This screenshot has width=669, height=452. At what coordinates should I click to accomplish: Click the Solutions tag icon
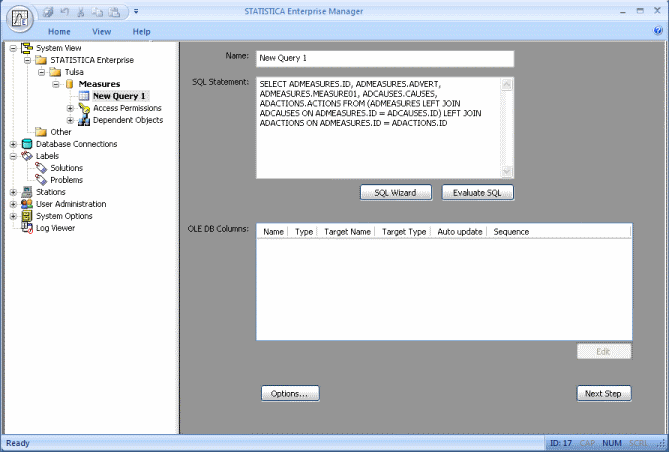[41, 168]
